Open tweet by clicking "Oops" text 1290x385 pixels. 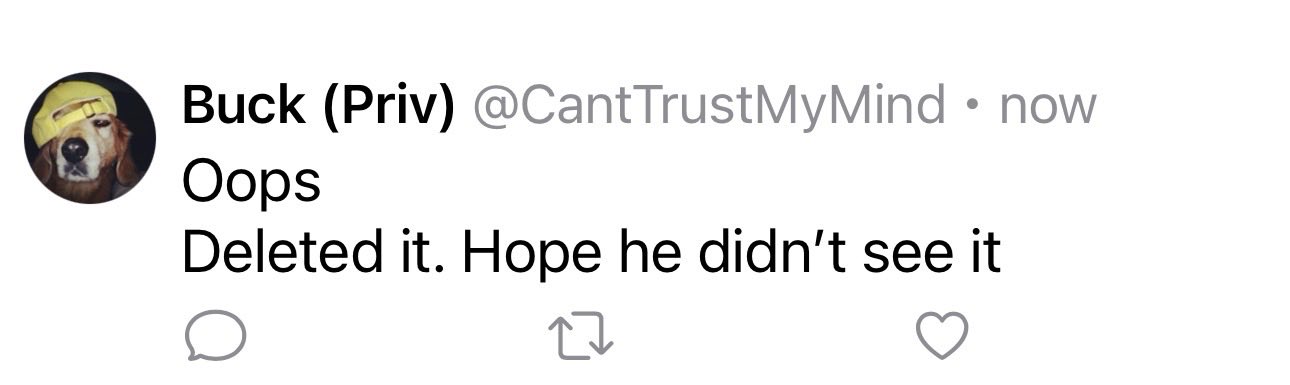click(251, 183)
